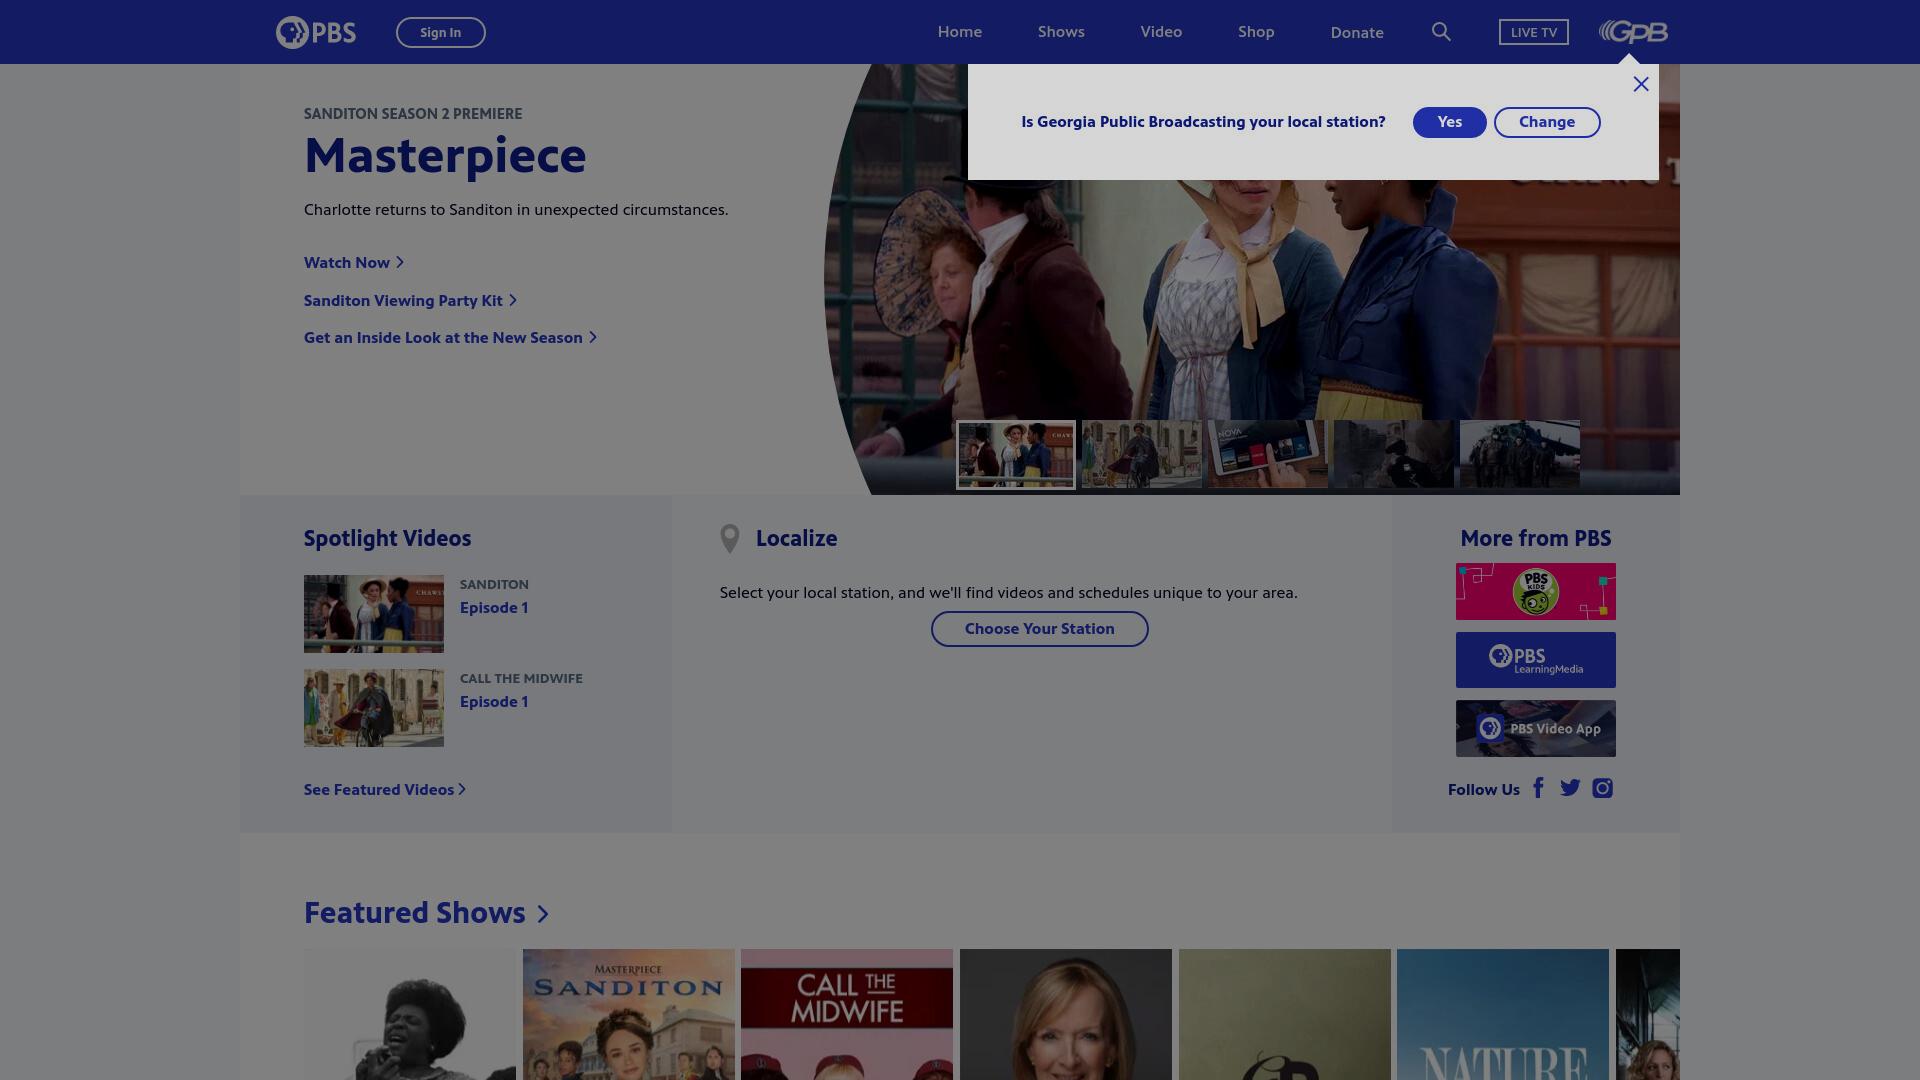The image size is (1920, 1080).
Task: Select first Sanditon carousel thumbnail
Action: coord(1016,455)
